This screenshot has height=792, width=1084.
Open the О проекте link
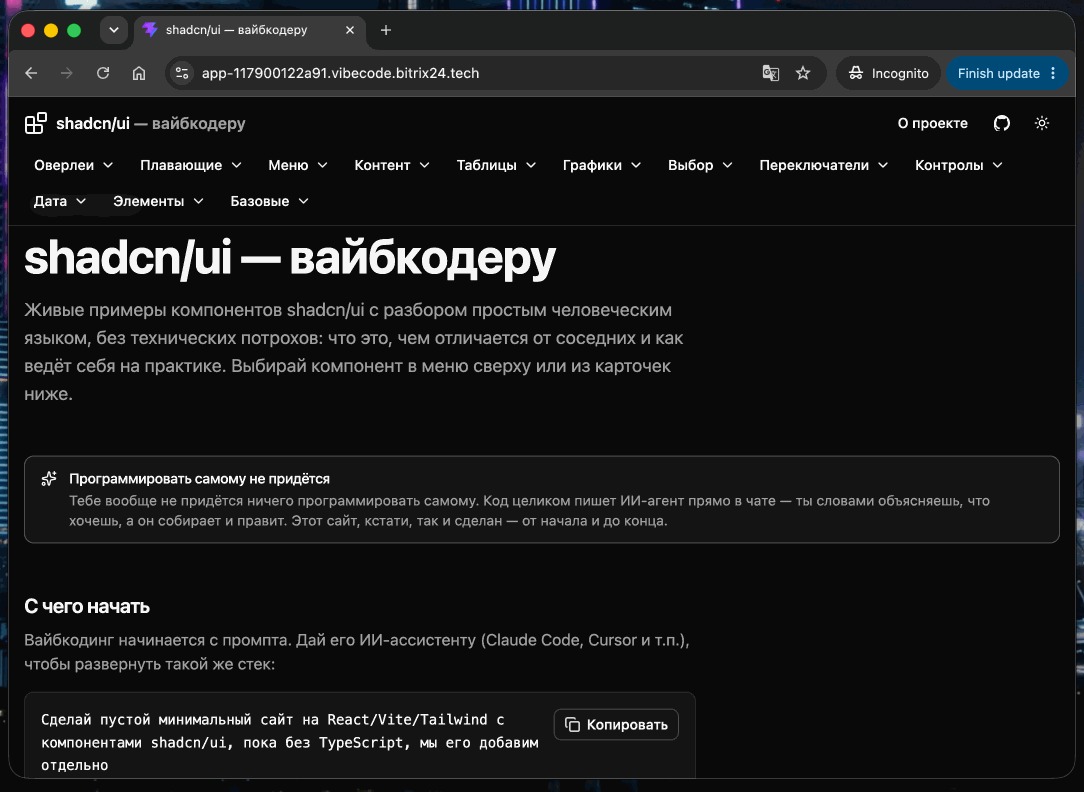click(933, 124)
